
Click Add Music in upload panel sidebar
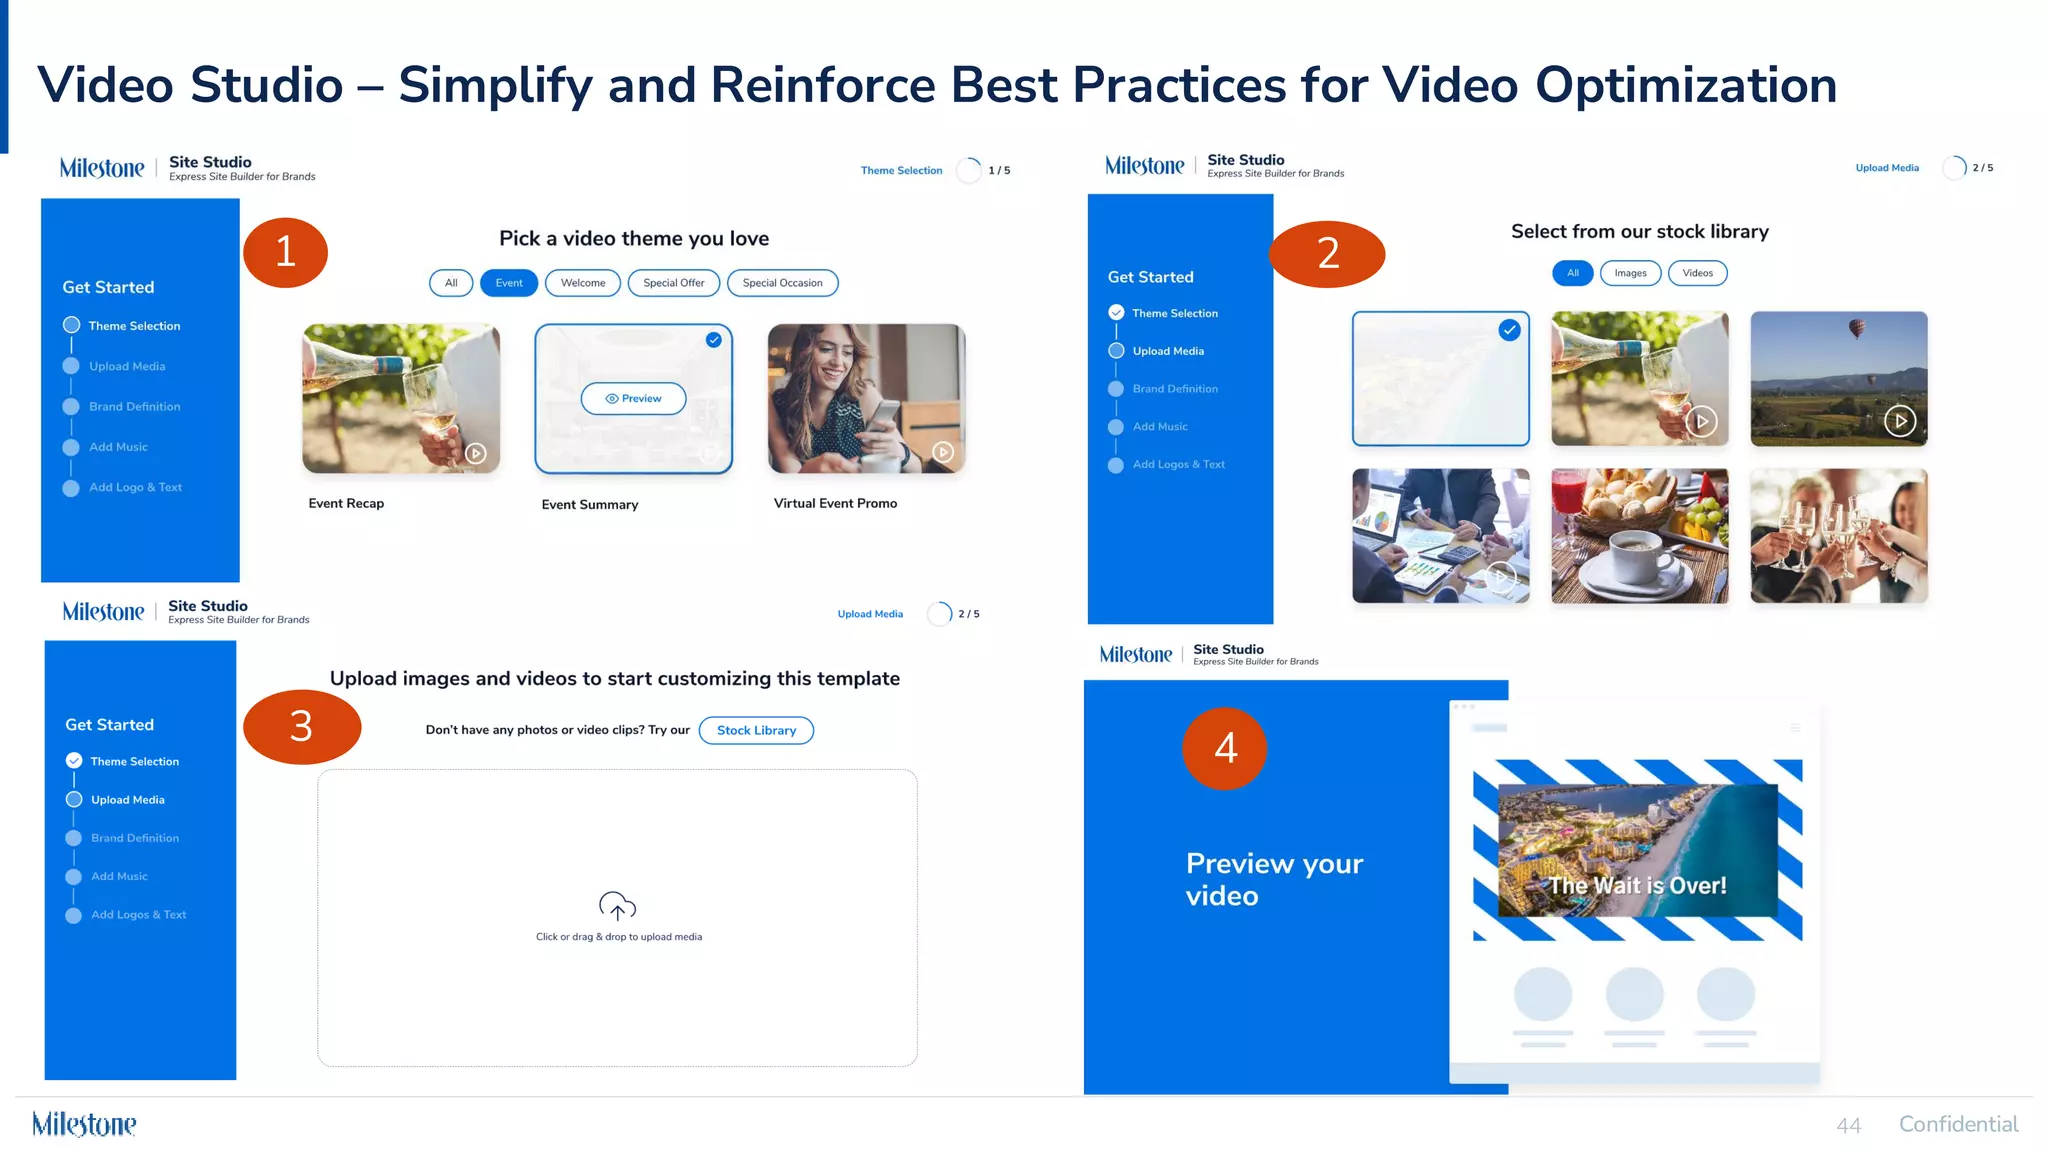pos(107,876)
